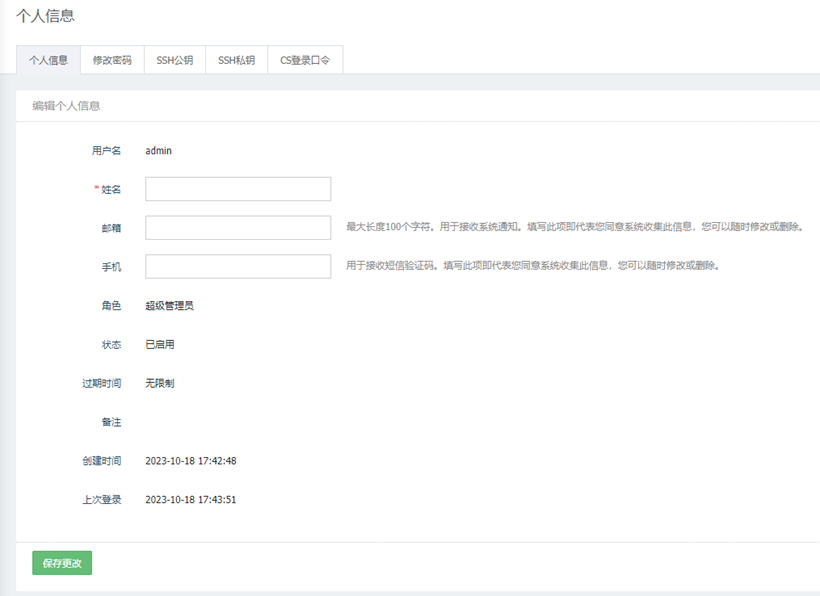820x596 pixels.
Task: Click the 备注 field label
Action: point(110,422)
